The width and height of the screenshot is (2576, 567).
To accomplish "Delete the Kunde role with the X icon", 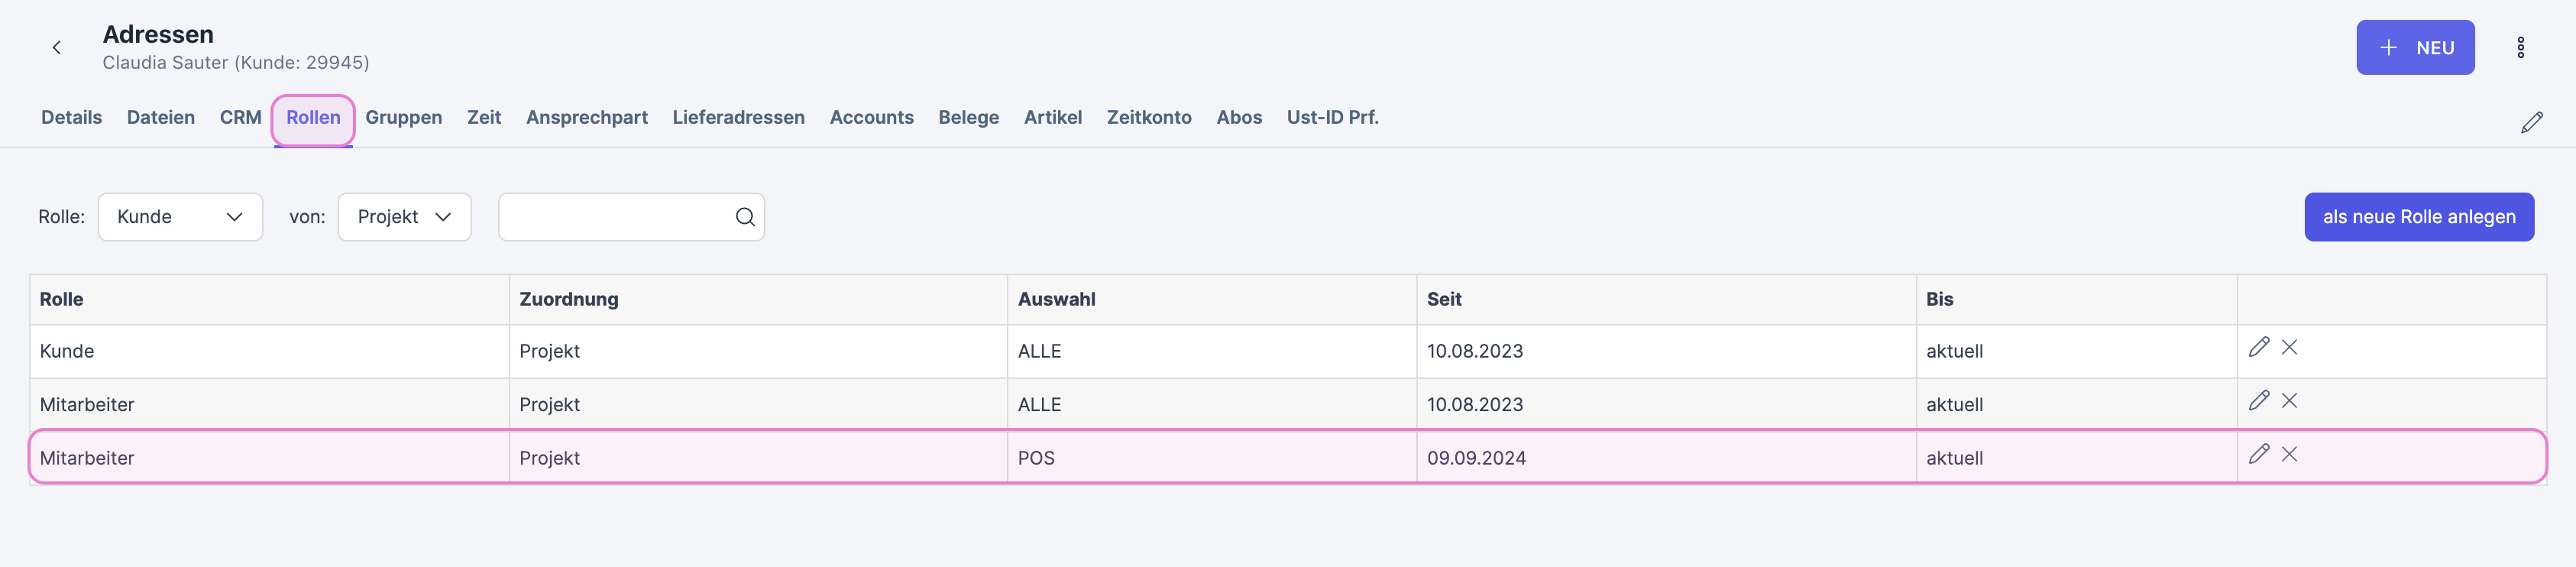I will (2290, 348).
